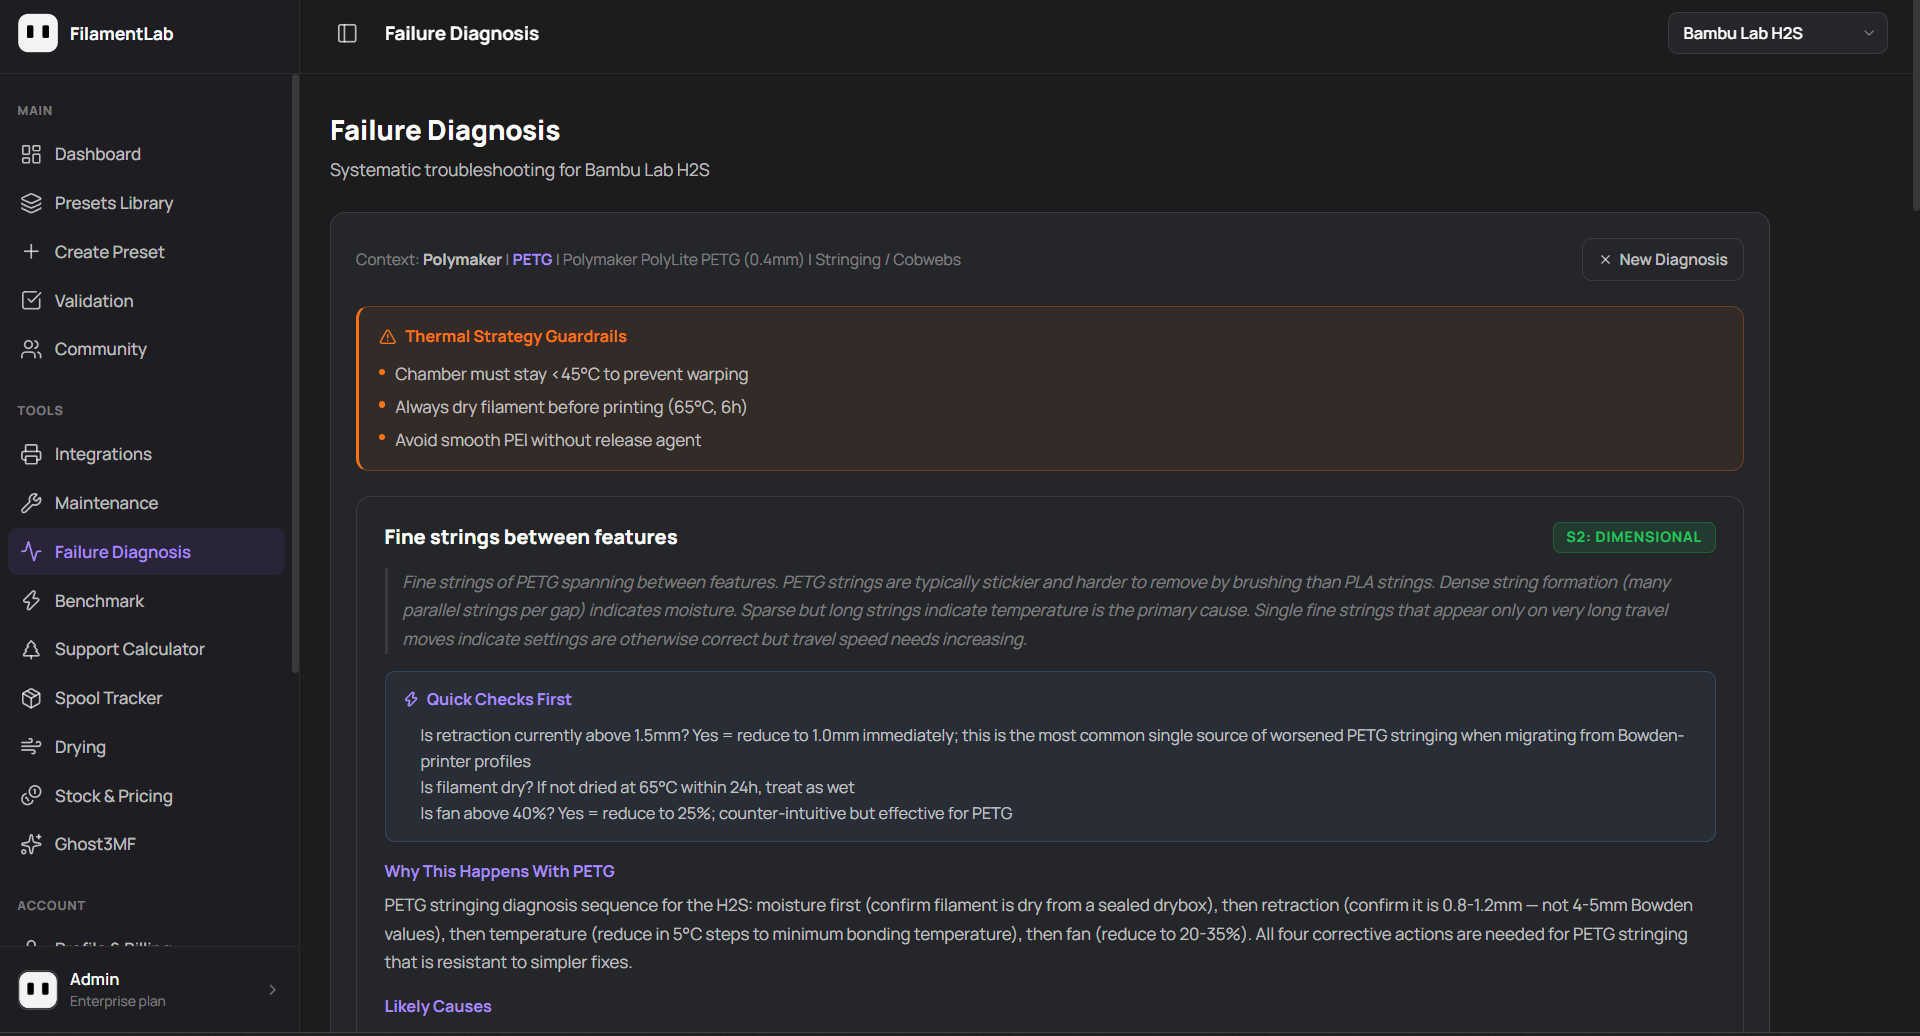Click the Create Preset plus icon
Screen dimensions: 1920x1036
pyautogui.click(x=31, y=252)
